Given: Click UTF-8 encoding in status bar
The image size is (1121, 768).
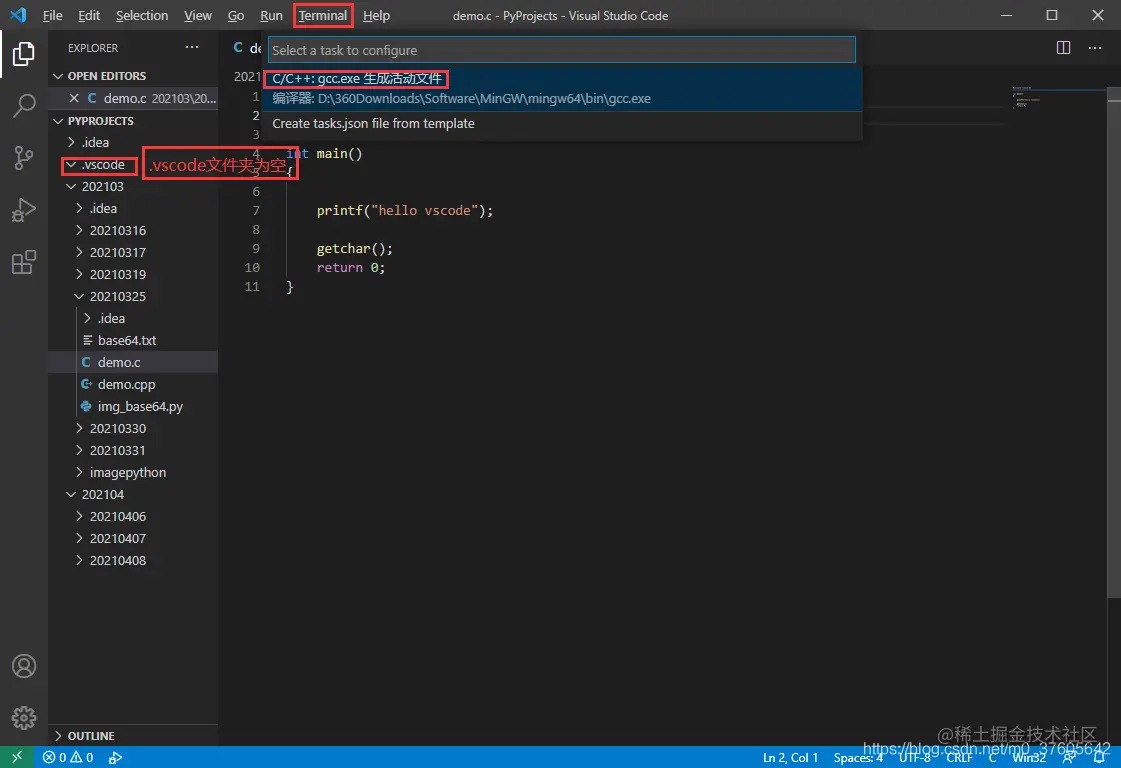Looking at the screenshot, I should [x=914, y=757].
